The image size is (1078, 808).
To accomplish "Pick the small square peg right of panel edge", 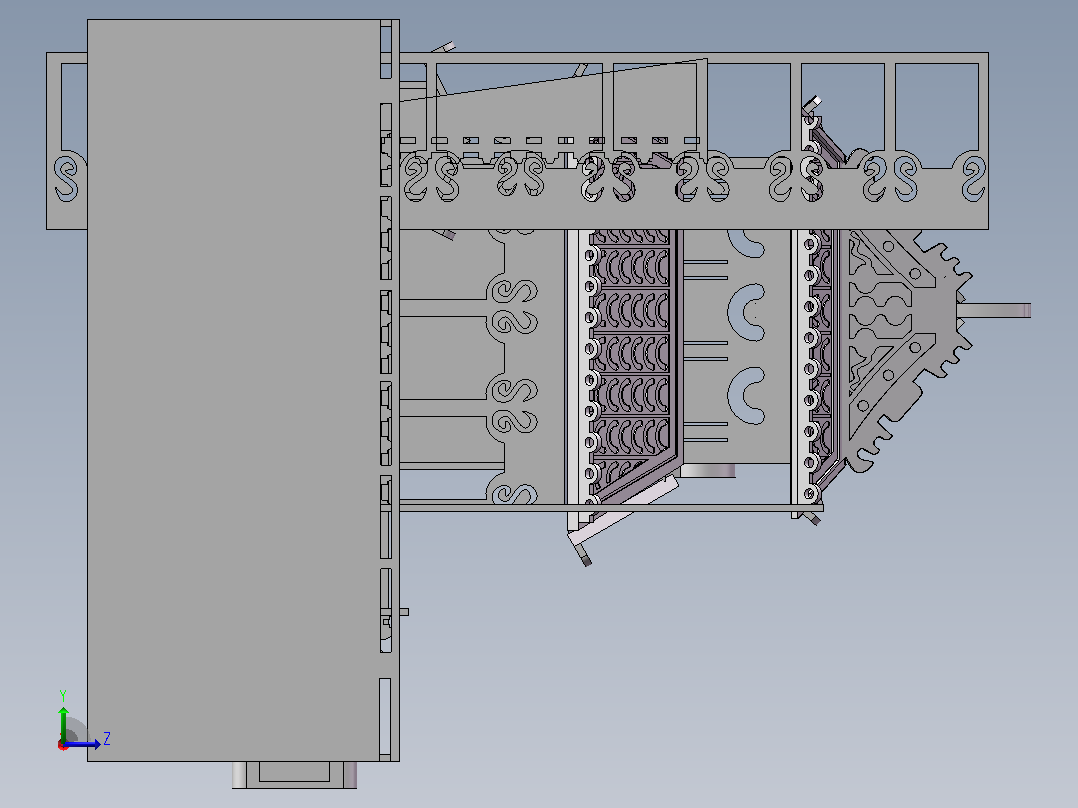I will pyautogui.click(x=404, y=611).
